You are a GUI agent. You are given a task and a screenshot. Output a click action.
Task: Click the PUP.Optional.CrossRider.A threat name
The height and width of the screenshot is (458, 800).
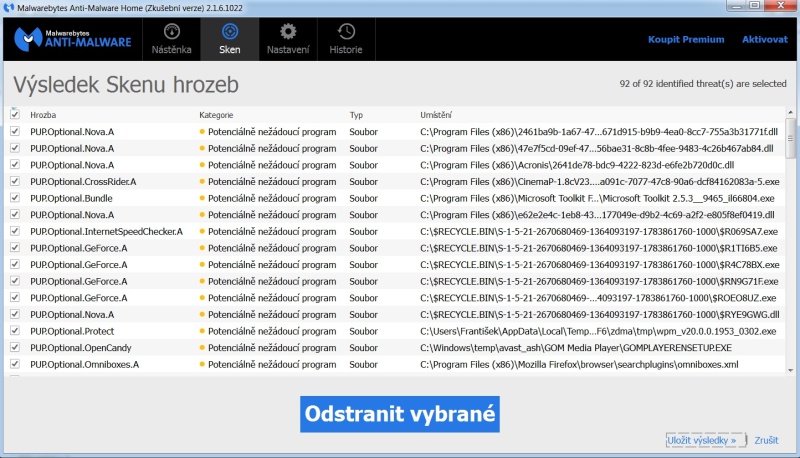click(83, 182)
